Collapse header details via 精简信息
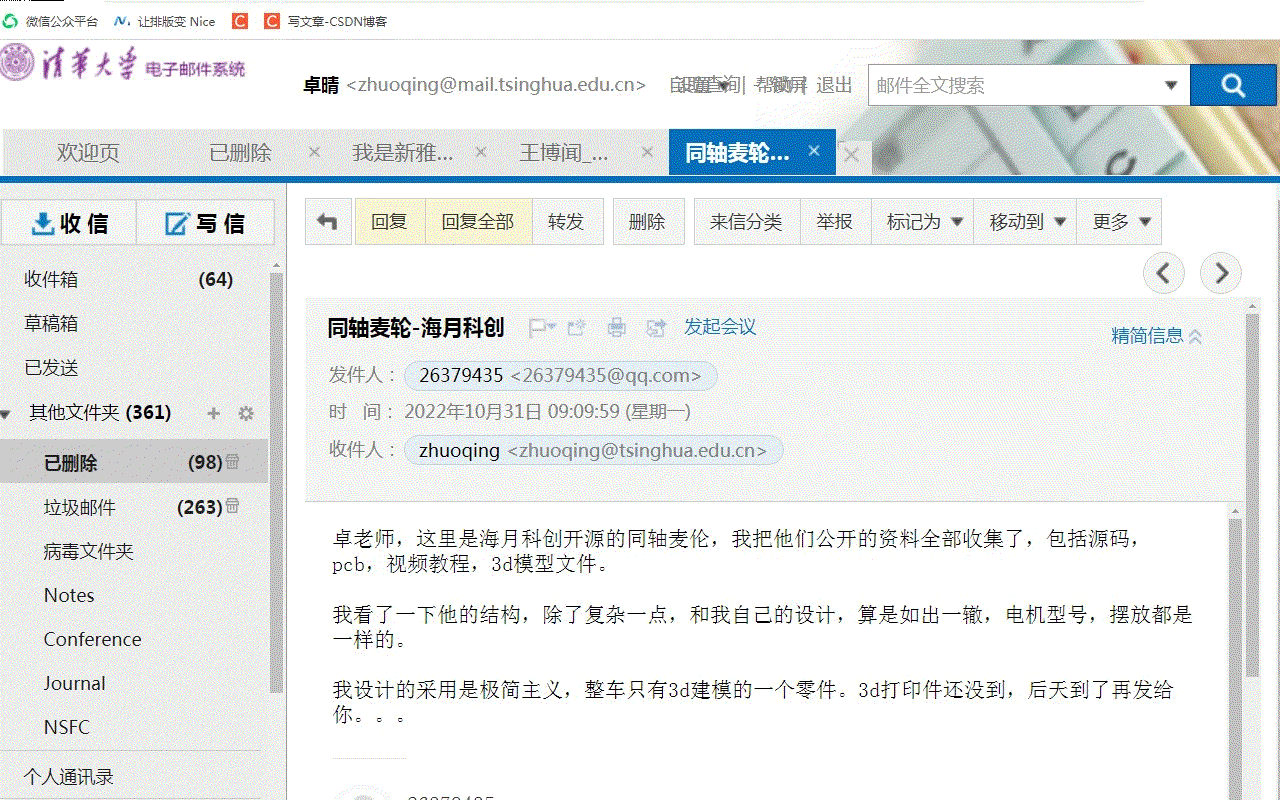This screenshot has height=800, width=1280. pos(1157,336)
